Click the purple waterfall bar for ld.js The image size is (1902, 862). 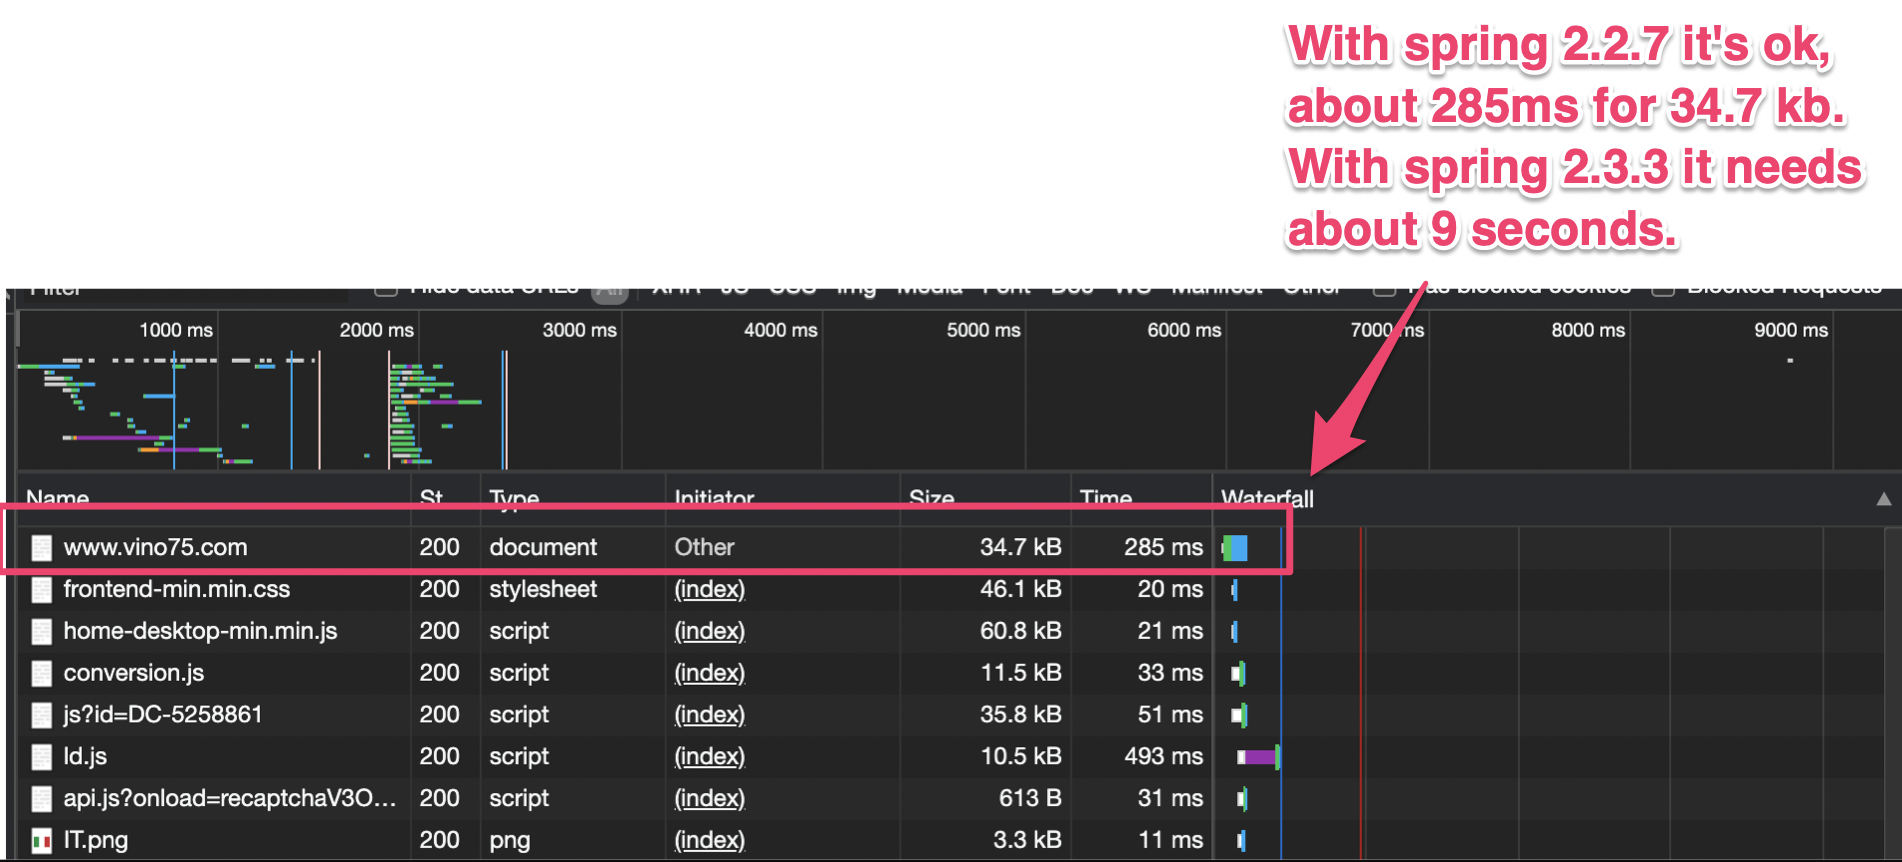pyautogui.click(x=1261, y=757)
